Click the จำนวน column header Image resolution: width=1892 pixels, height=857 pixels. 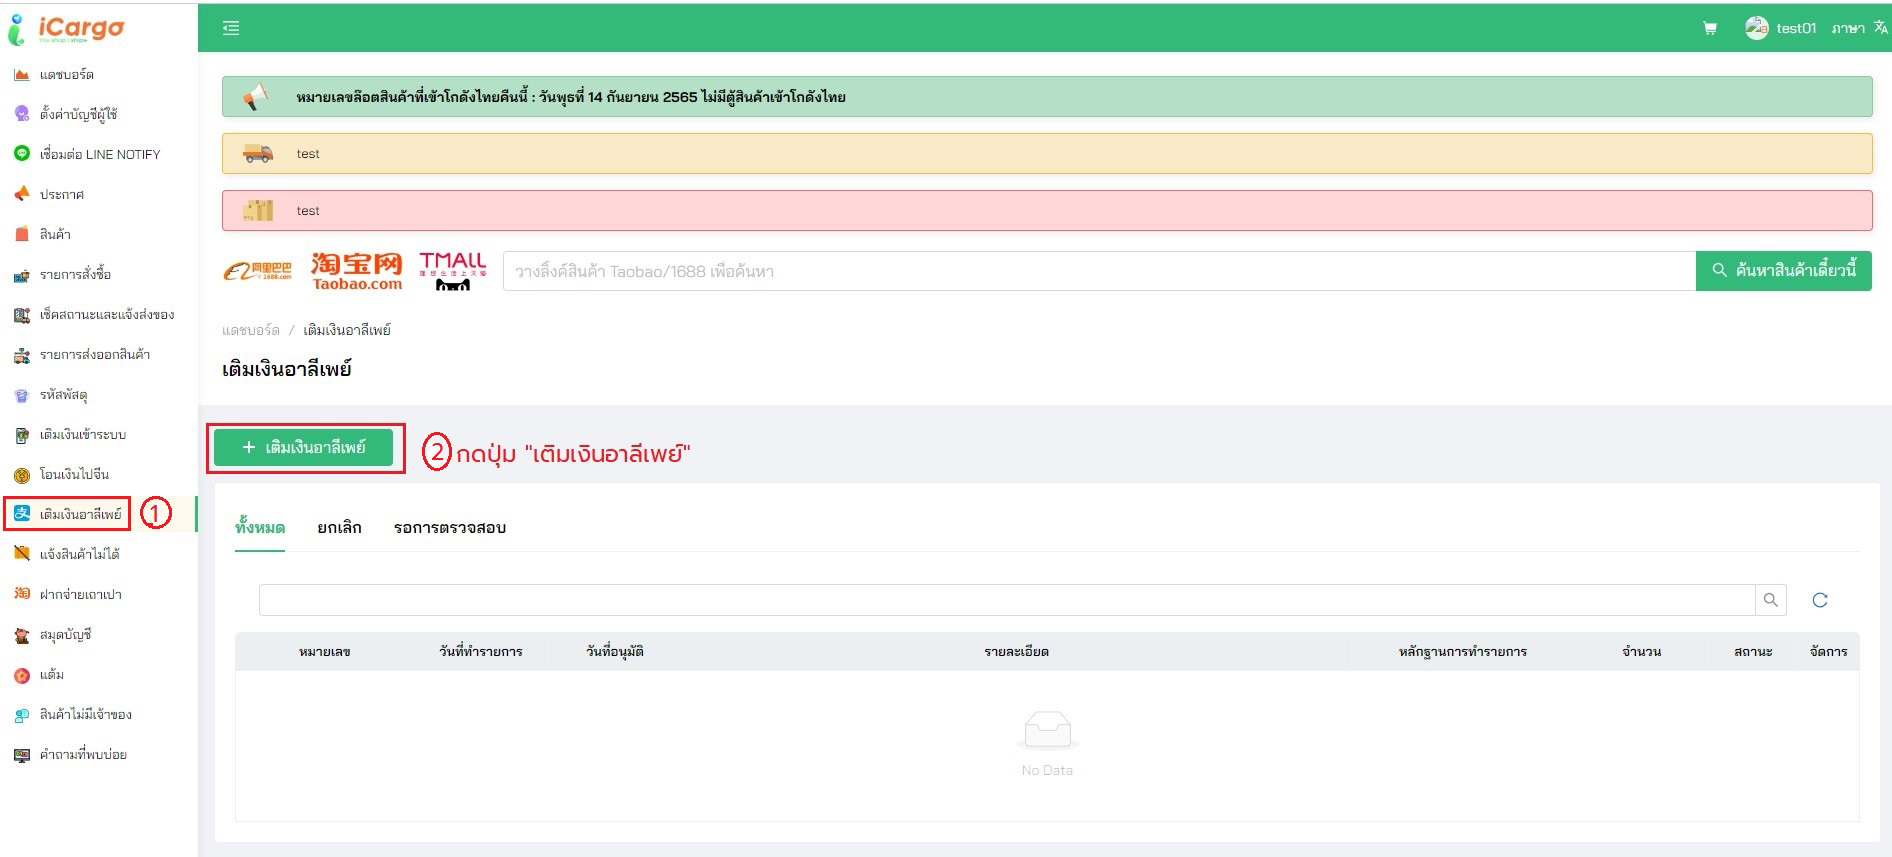click(x=1642, y=651)
